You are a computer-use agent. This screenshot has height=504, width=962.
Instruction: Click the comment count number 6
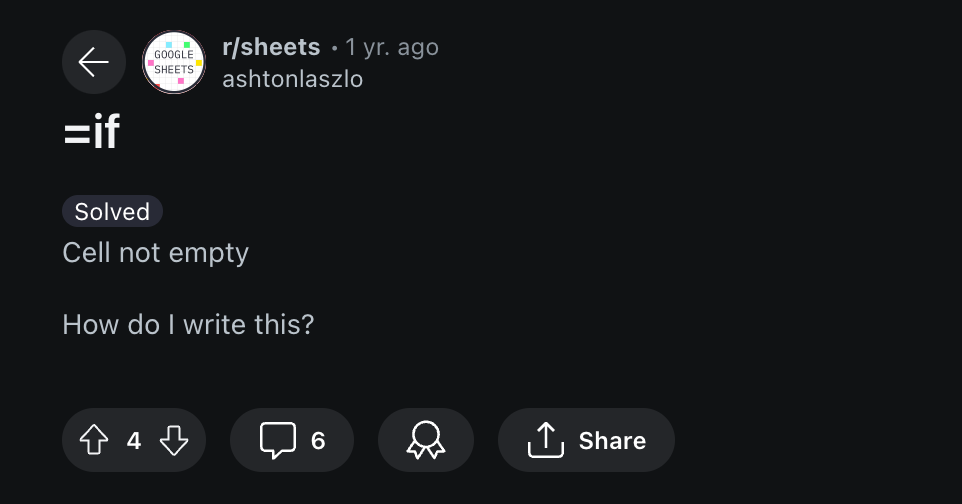[x=318, y=440]
